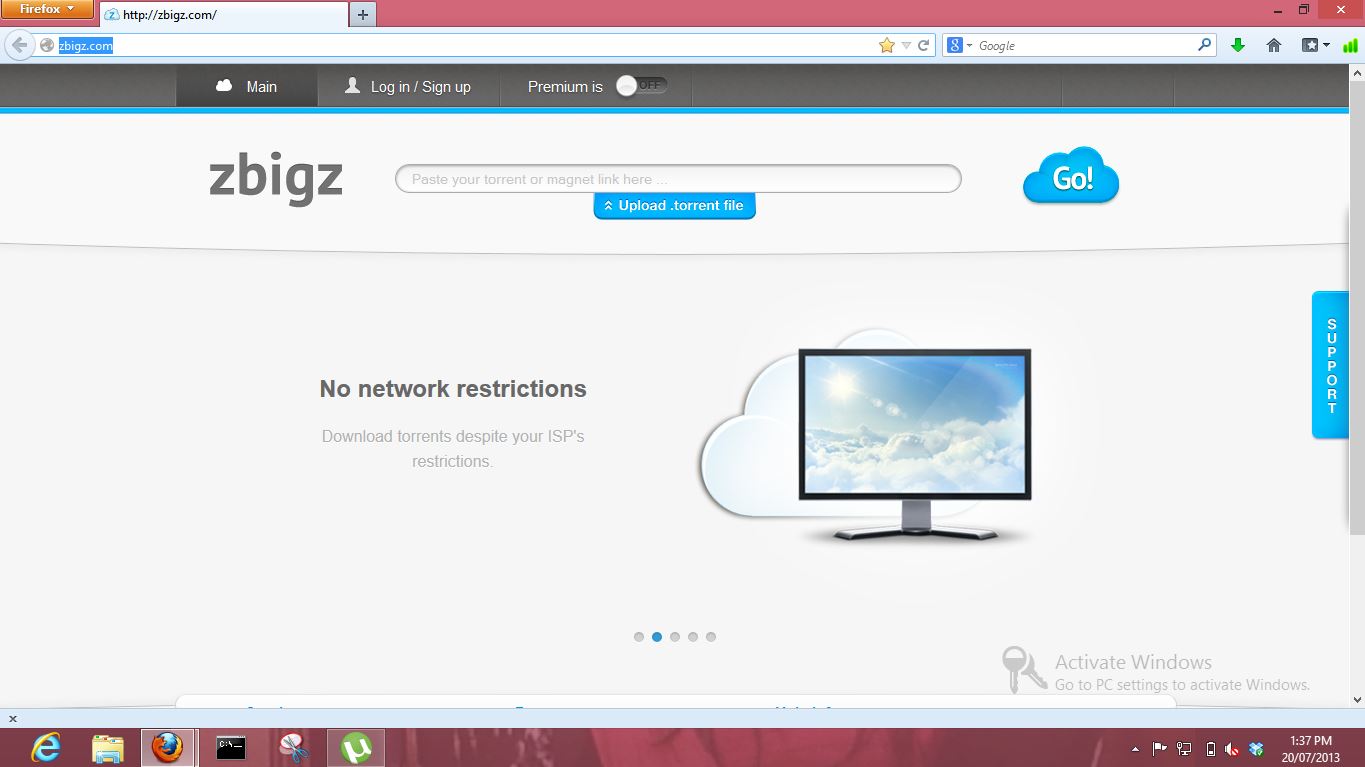Open Snipping Tool from the taskbar
Viewport: 1365px width, 767px height.
tap(293, 747)
